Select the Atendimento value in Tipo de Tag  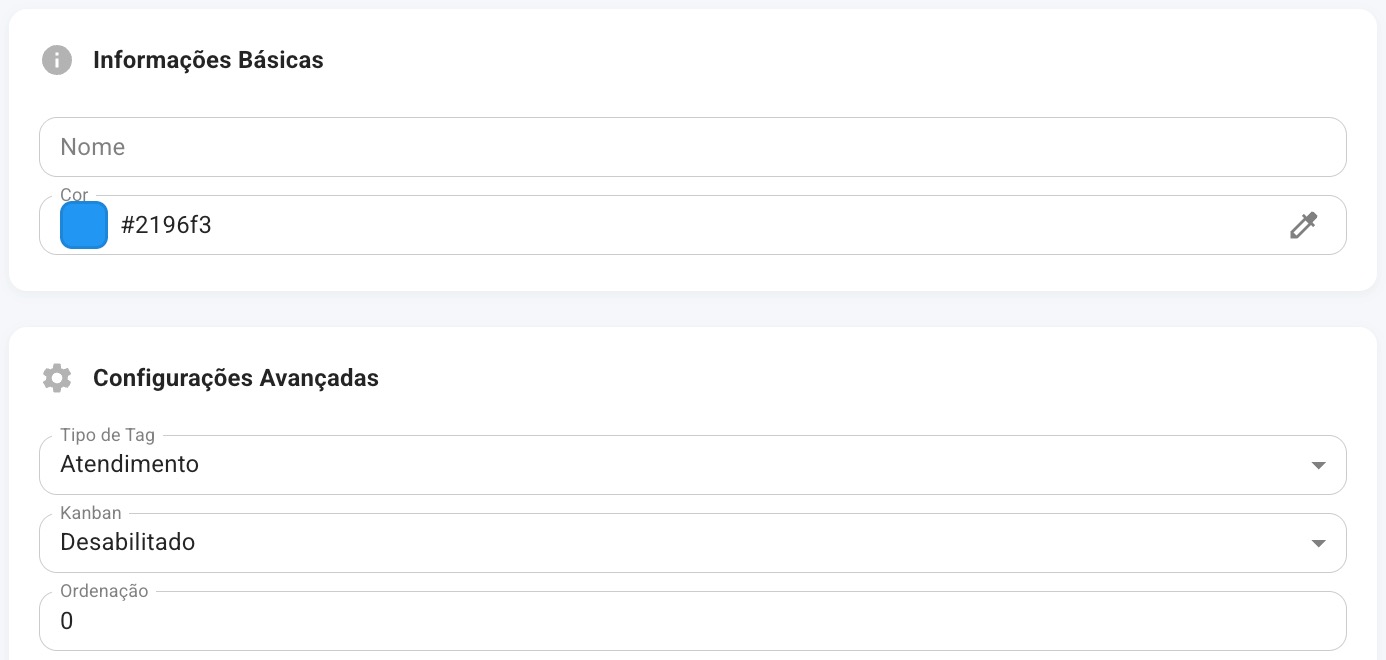coord(130,464)
